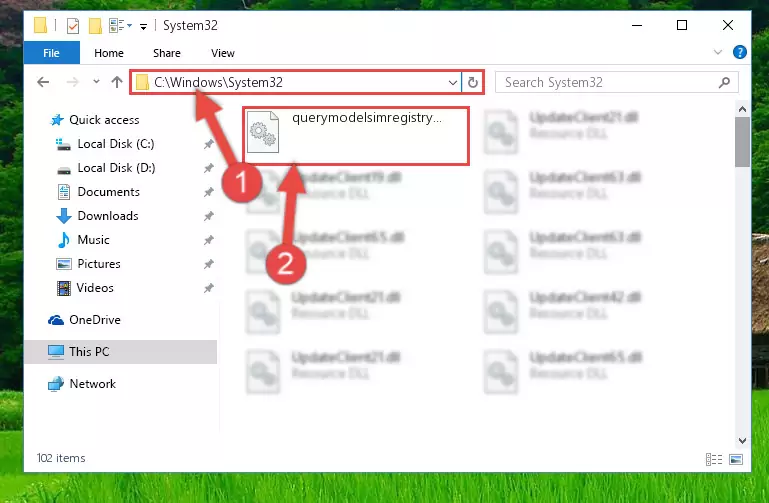Select Quick access in the navigation pane
Viewport: 769px width, 503px height.
(94, 120)
